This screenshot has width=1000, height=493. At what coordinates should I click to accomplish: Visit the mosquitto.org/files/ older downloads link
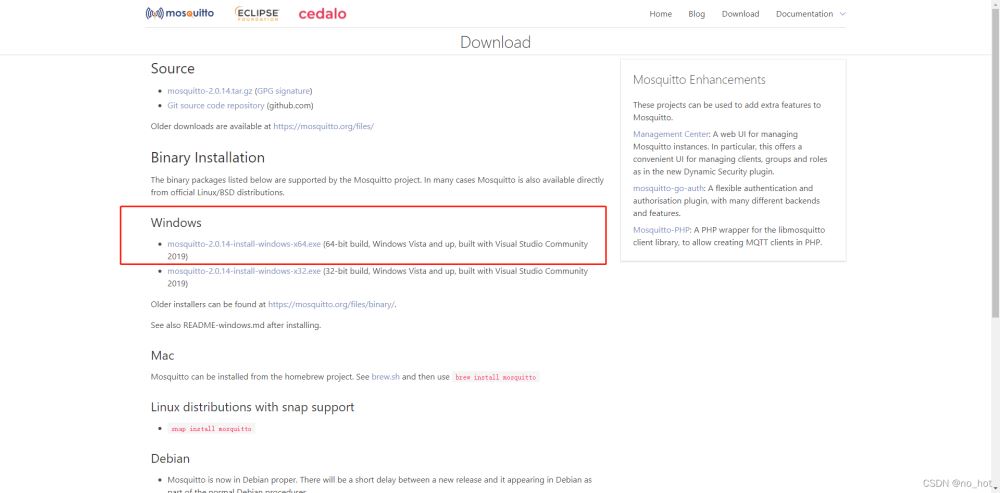[x=323, y=127]
